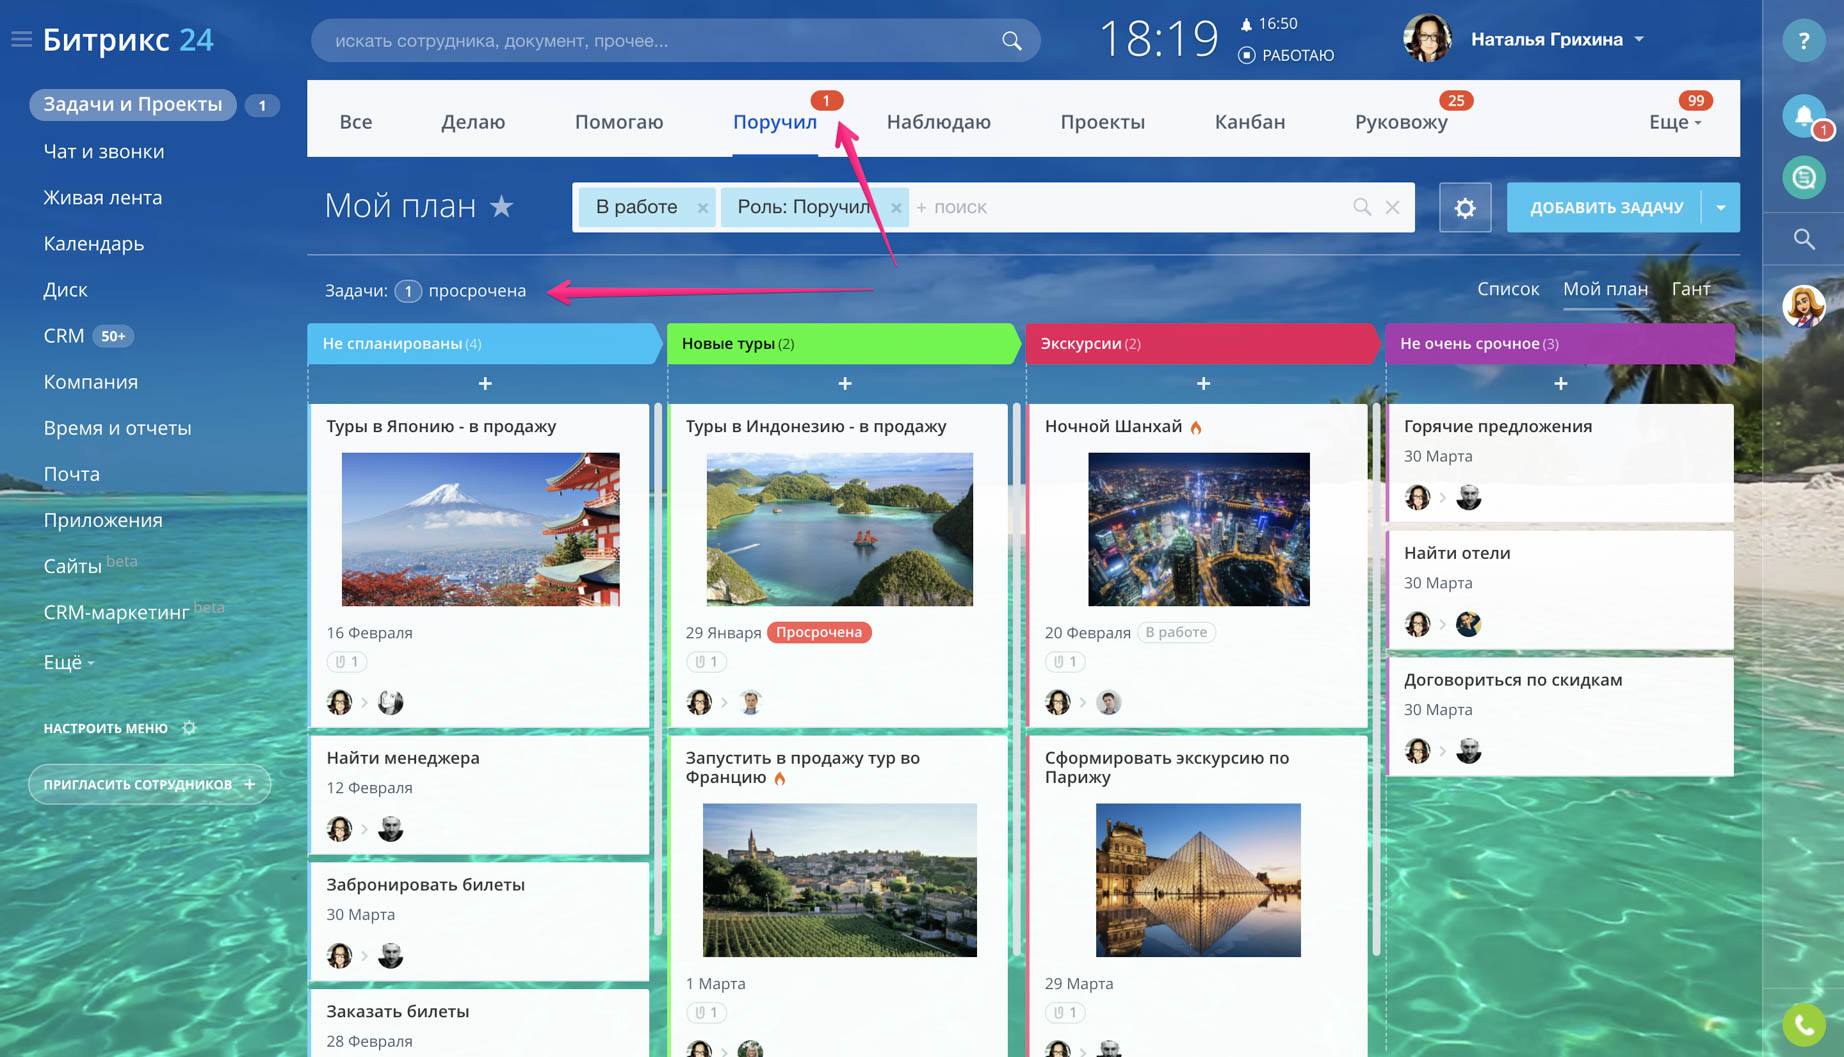Open the notifications bell
Viewport: 1844px width, 1057px height.
click(x=1803, y=116)
